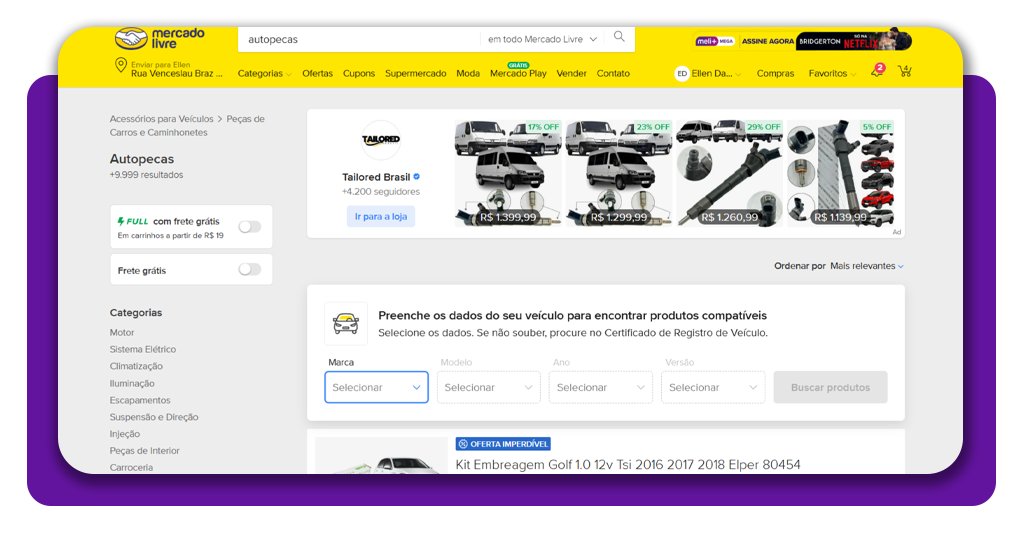Viewport: 1024px width, 536px height.
Task: Open Compras in the navigation
Action: (775, 74)
